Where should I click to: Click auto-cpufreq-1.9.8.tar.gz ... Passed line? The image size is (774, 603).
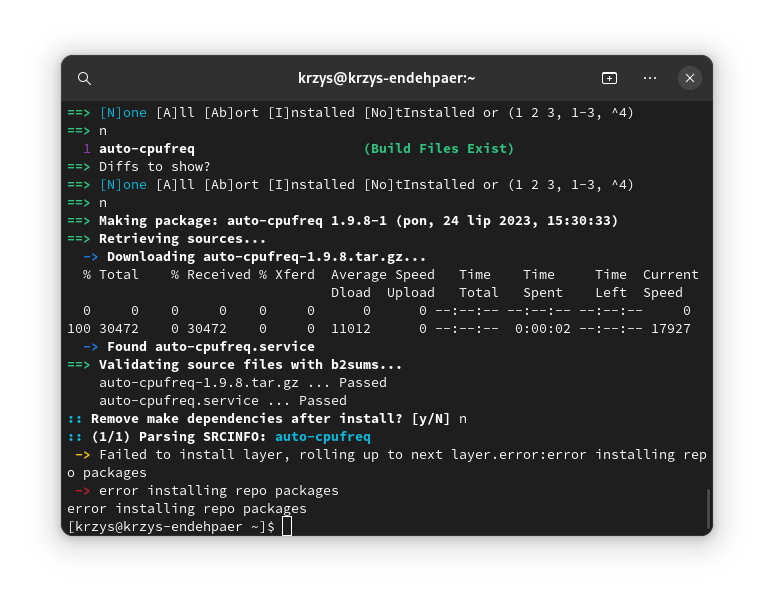coord(242,382)
